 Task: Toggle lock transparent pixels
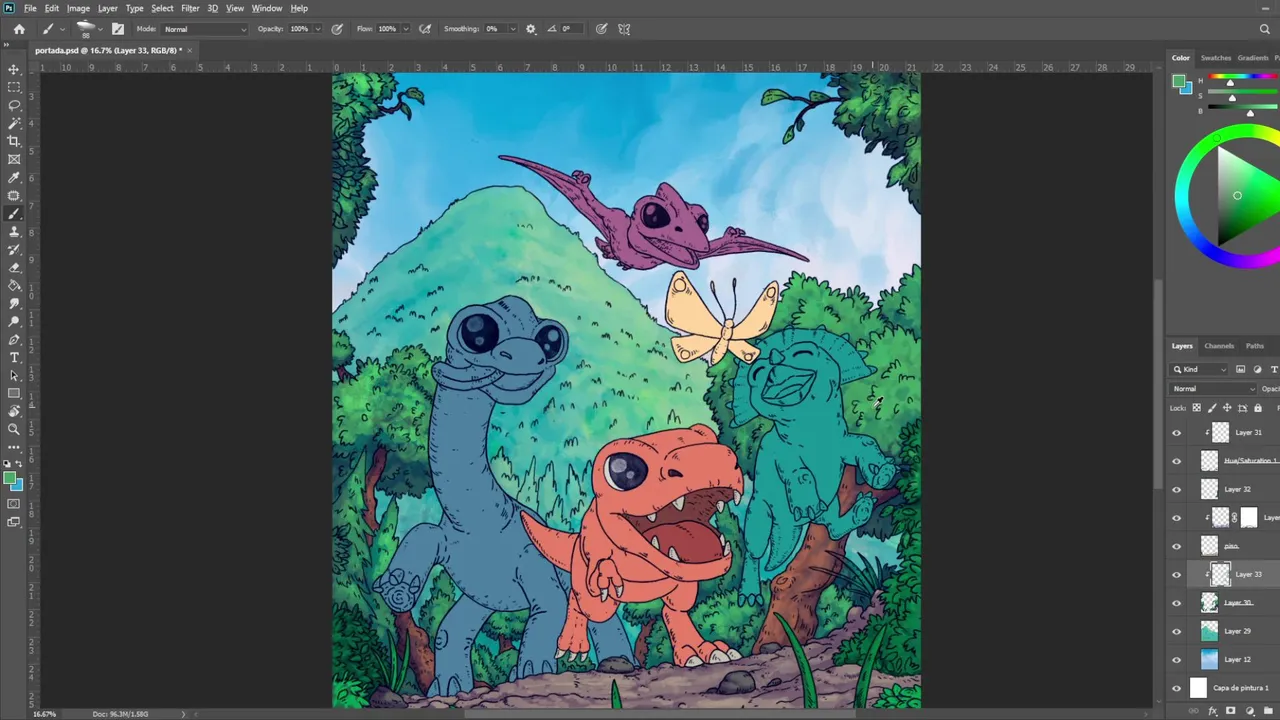pos(1196,408)
